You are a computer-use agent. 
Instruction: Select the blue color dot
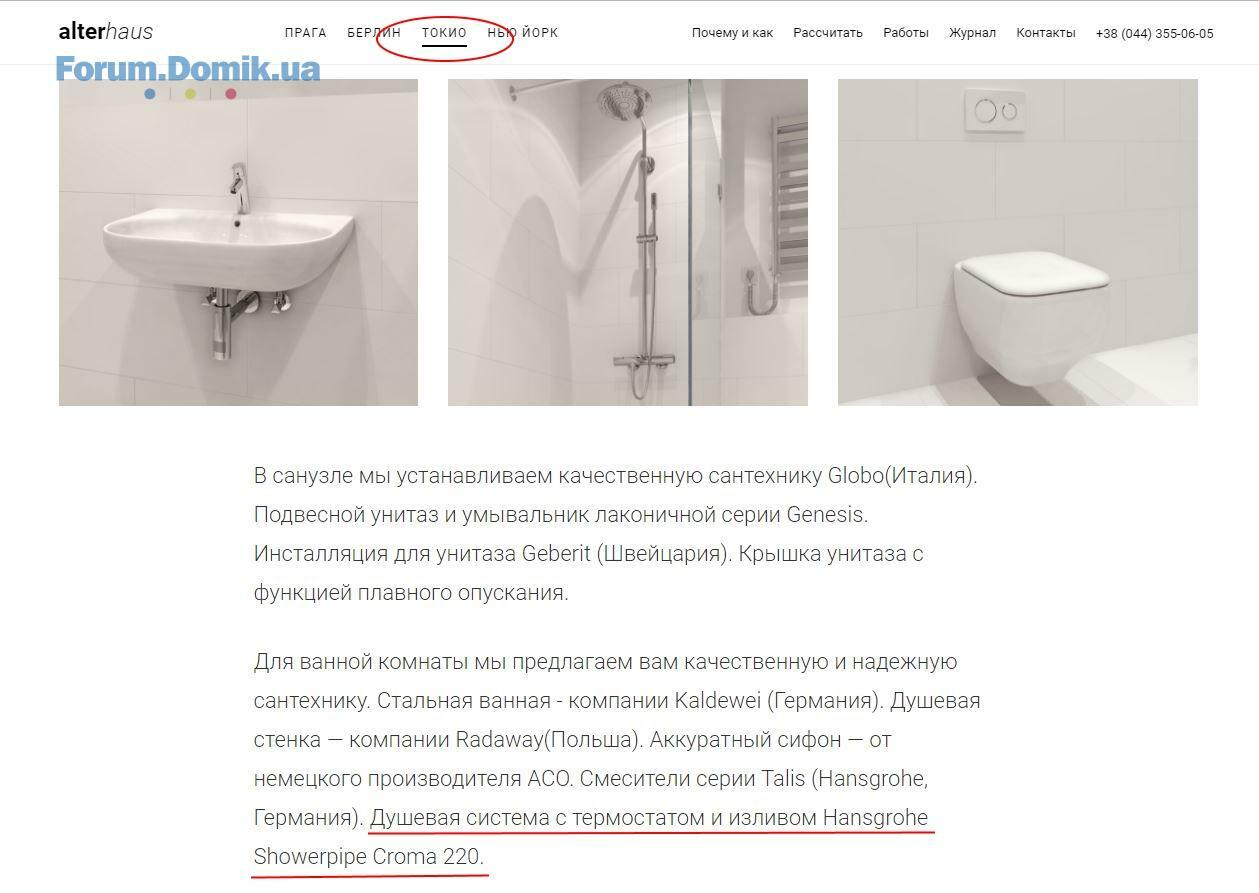click(150, 94)
